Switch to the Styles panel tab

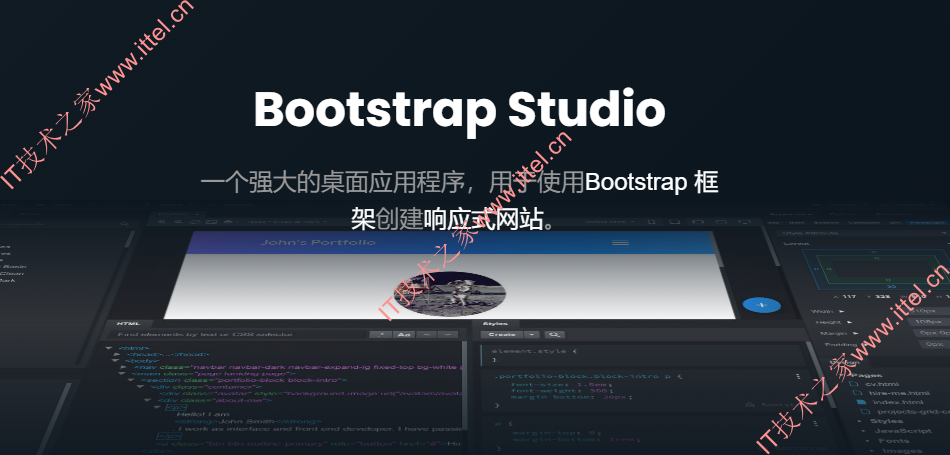(x=494, y=324)
